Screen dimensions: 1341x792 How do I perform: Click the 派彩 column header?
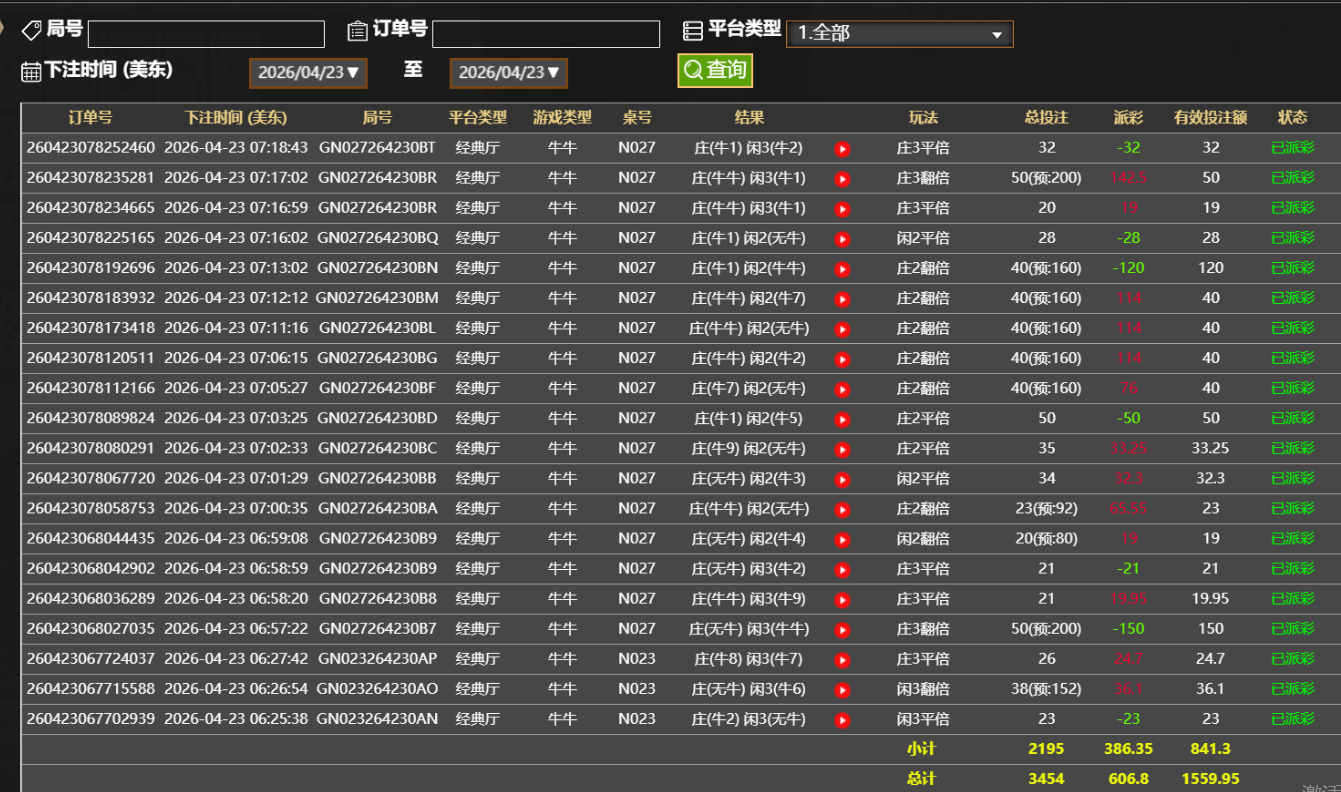pyautogui.click(x=1128, y=118)
